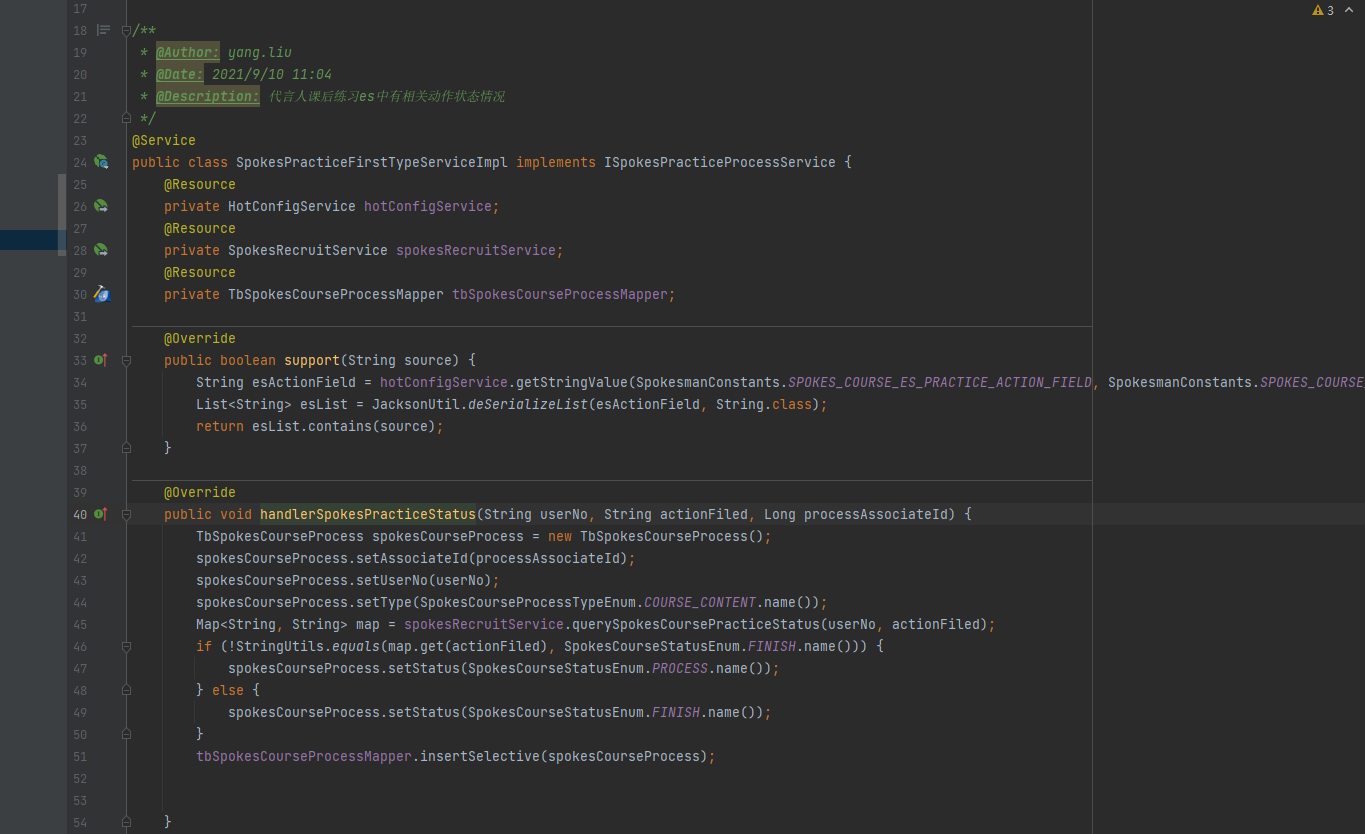Image resolution: width=1365 pixels, height=834 pixels.
Task: Click fold end marker at line 54
Action: 126,822
